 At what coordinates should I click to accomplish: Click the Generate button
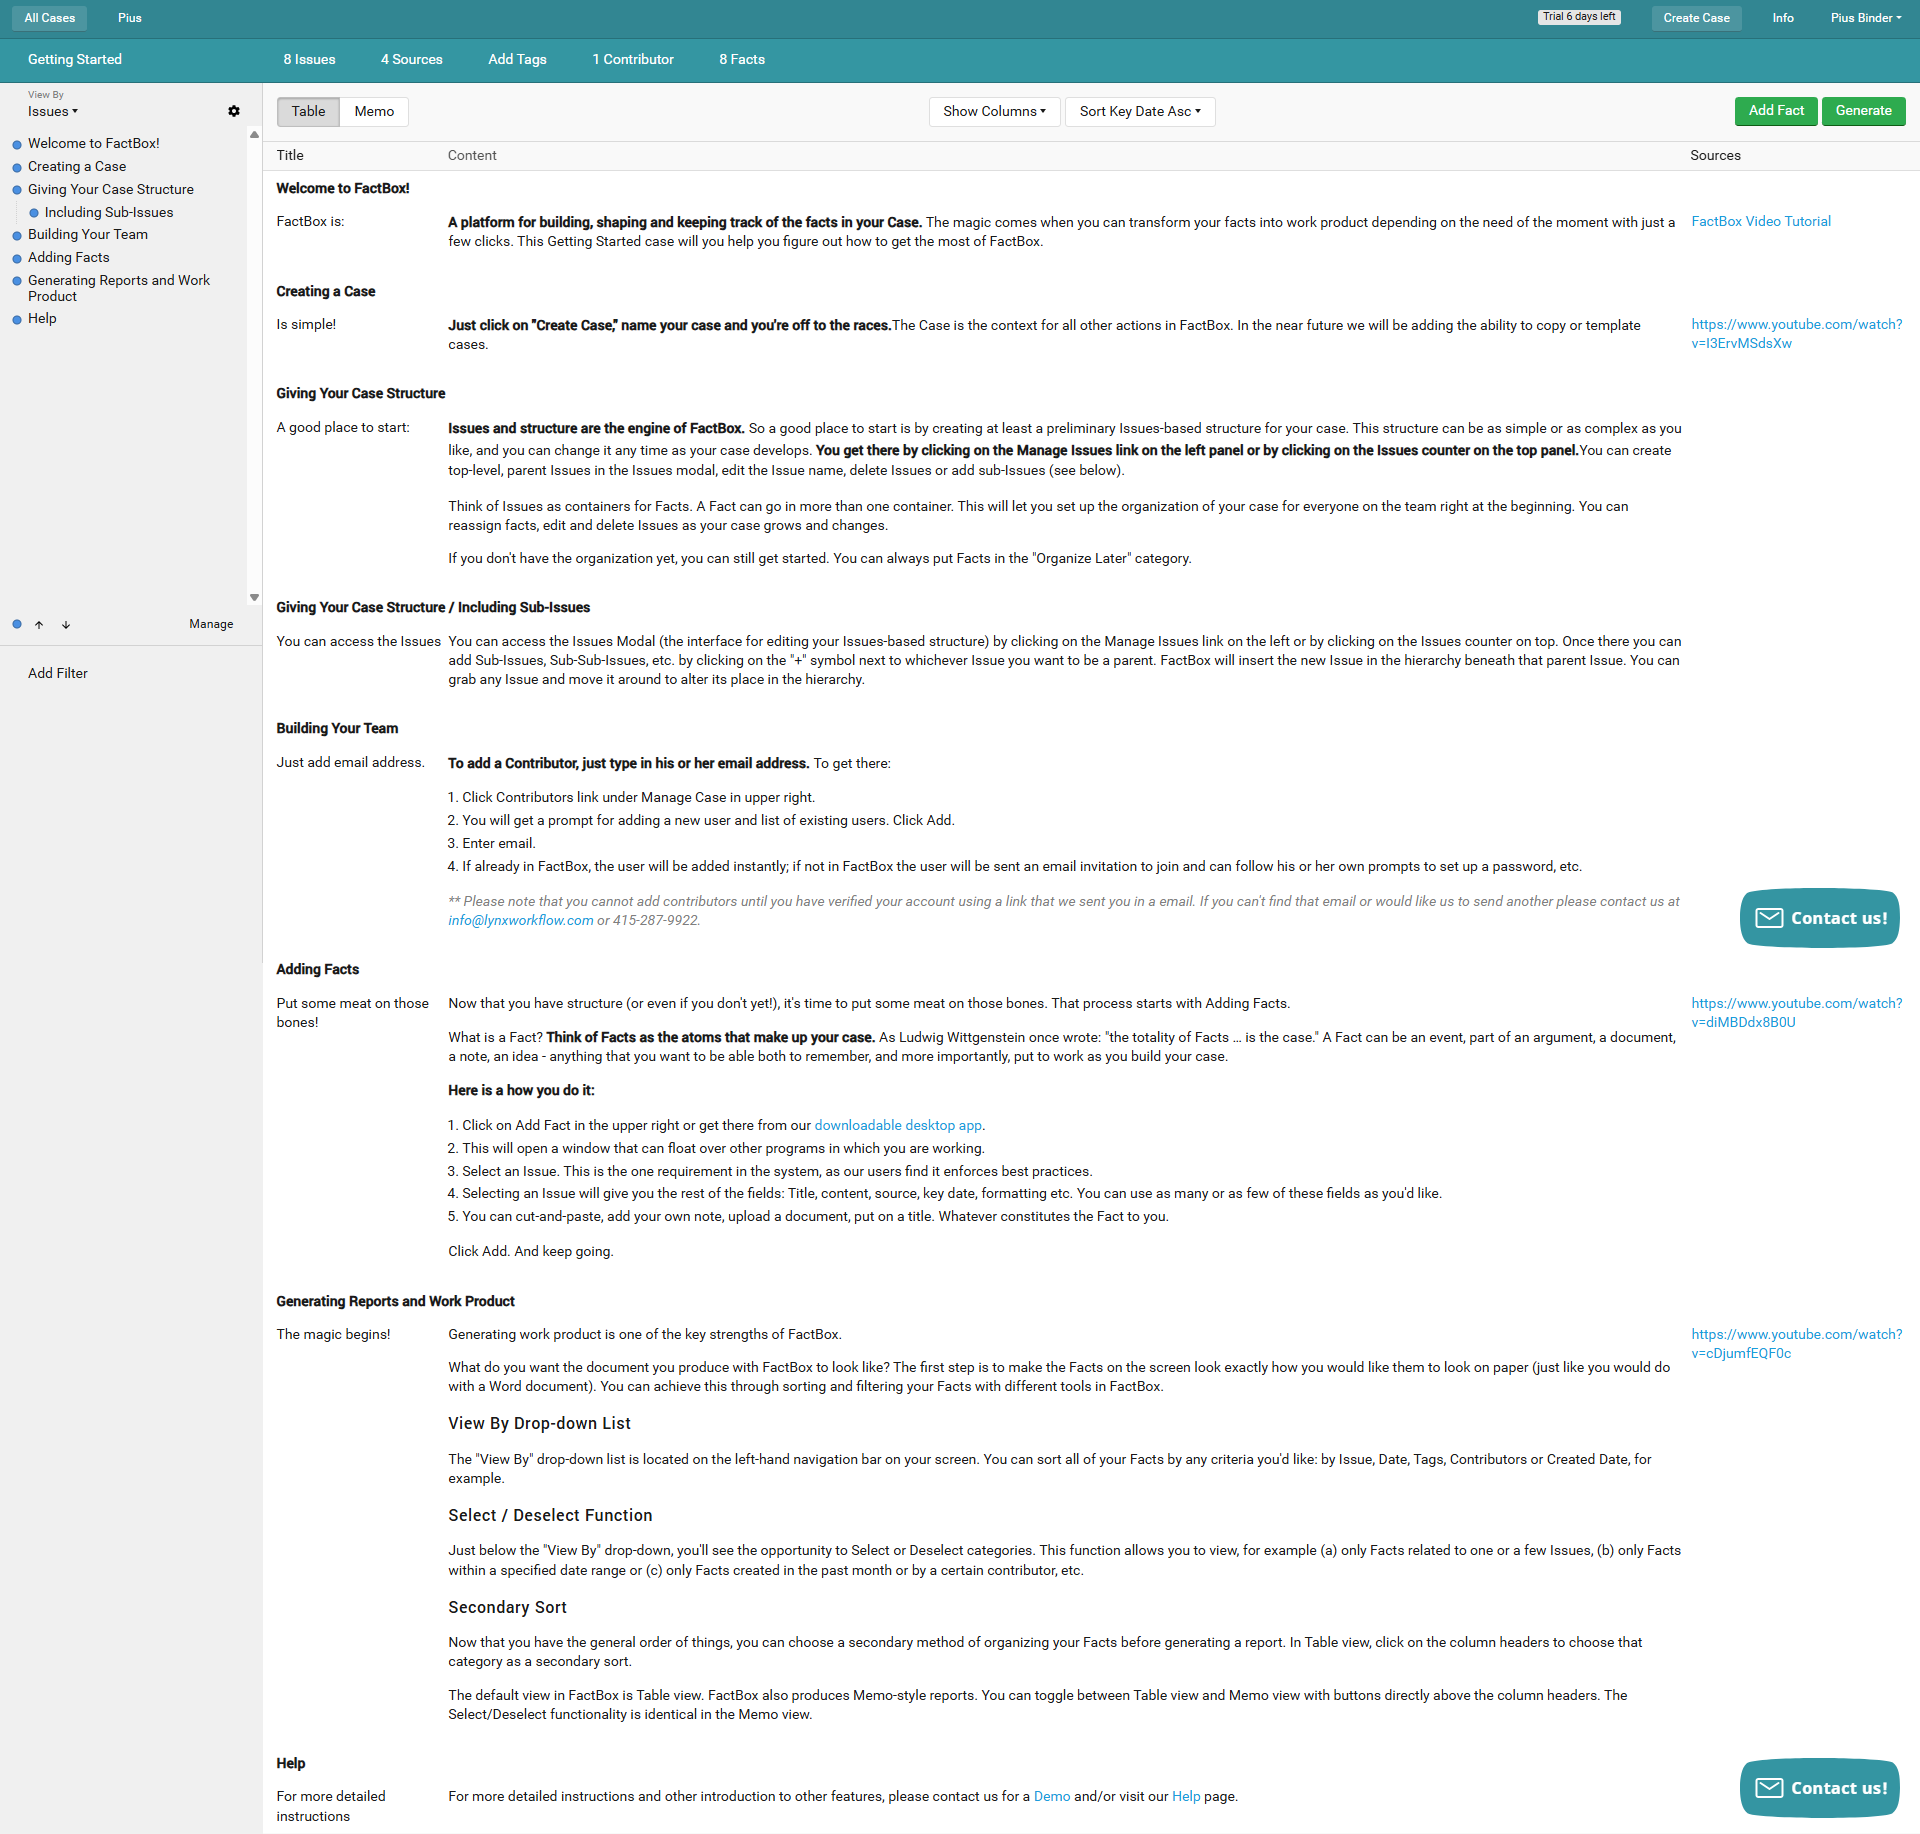point(1863,111)
